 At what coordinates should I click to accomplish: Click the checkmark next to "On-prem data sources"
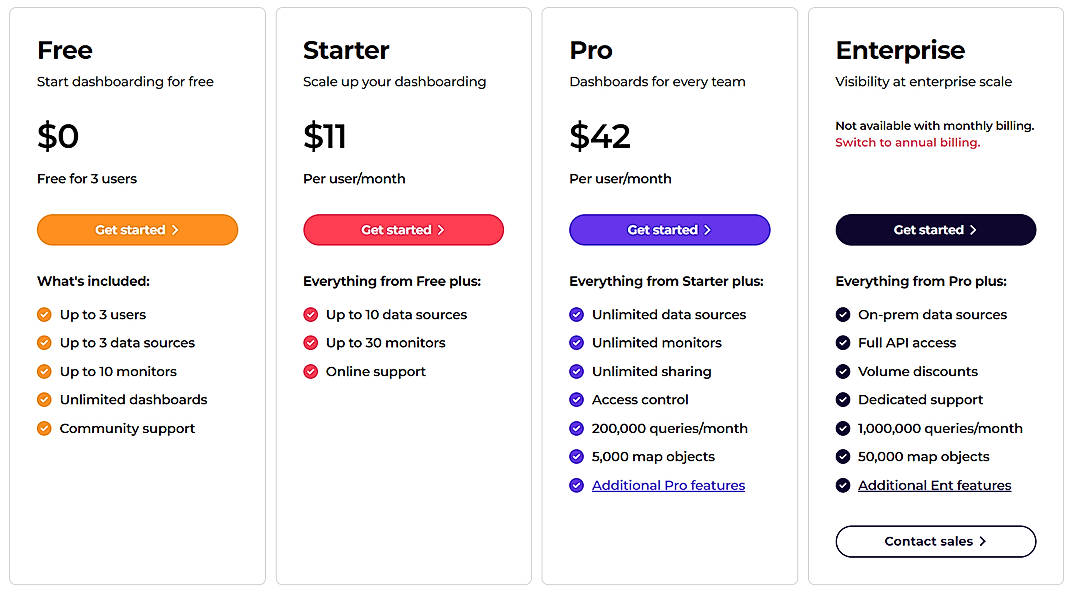(842, 314)
